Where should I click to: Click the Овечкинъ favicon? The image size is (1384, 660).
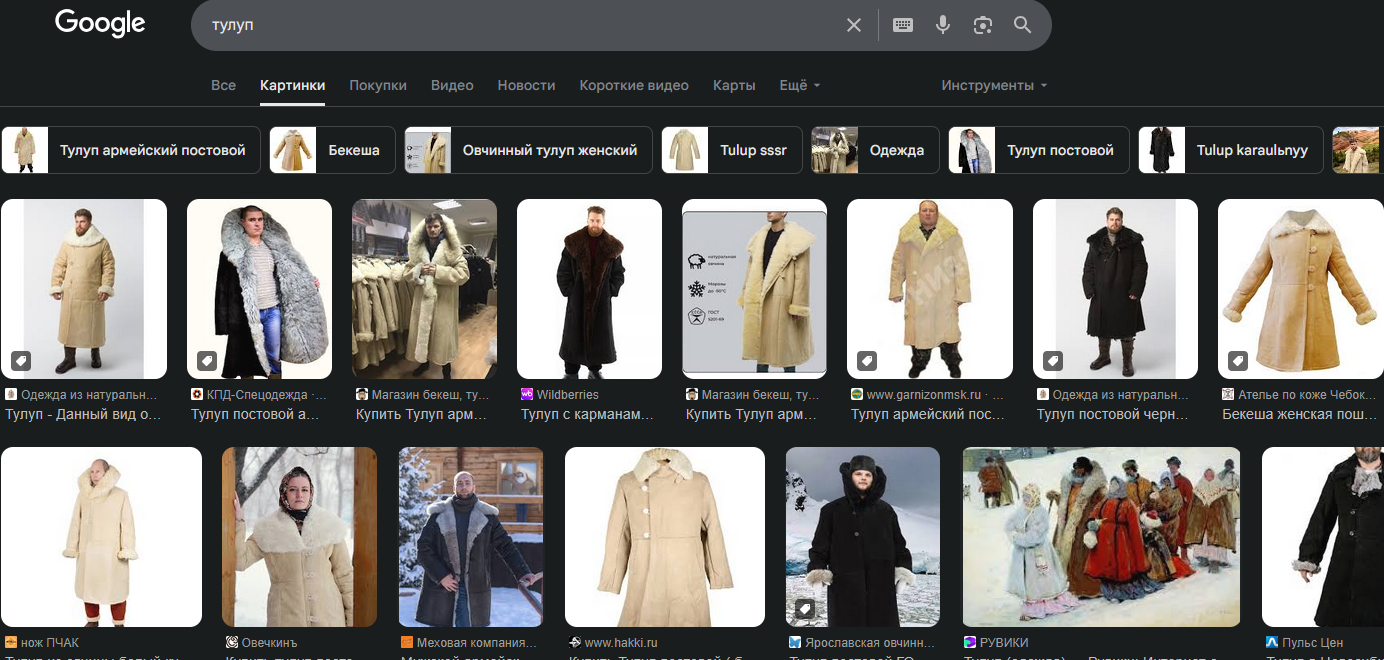232,643
